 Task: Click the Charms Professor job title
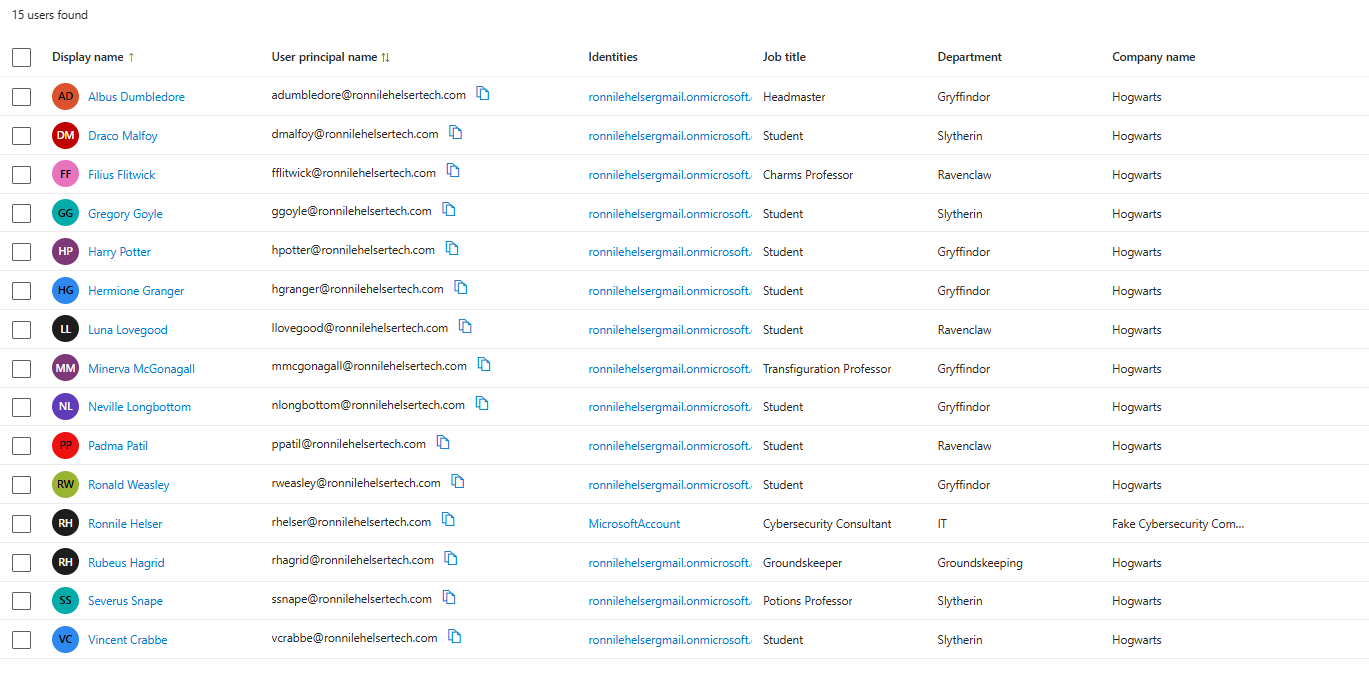click(808, 175)
